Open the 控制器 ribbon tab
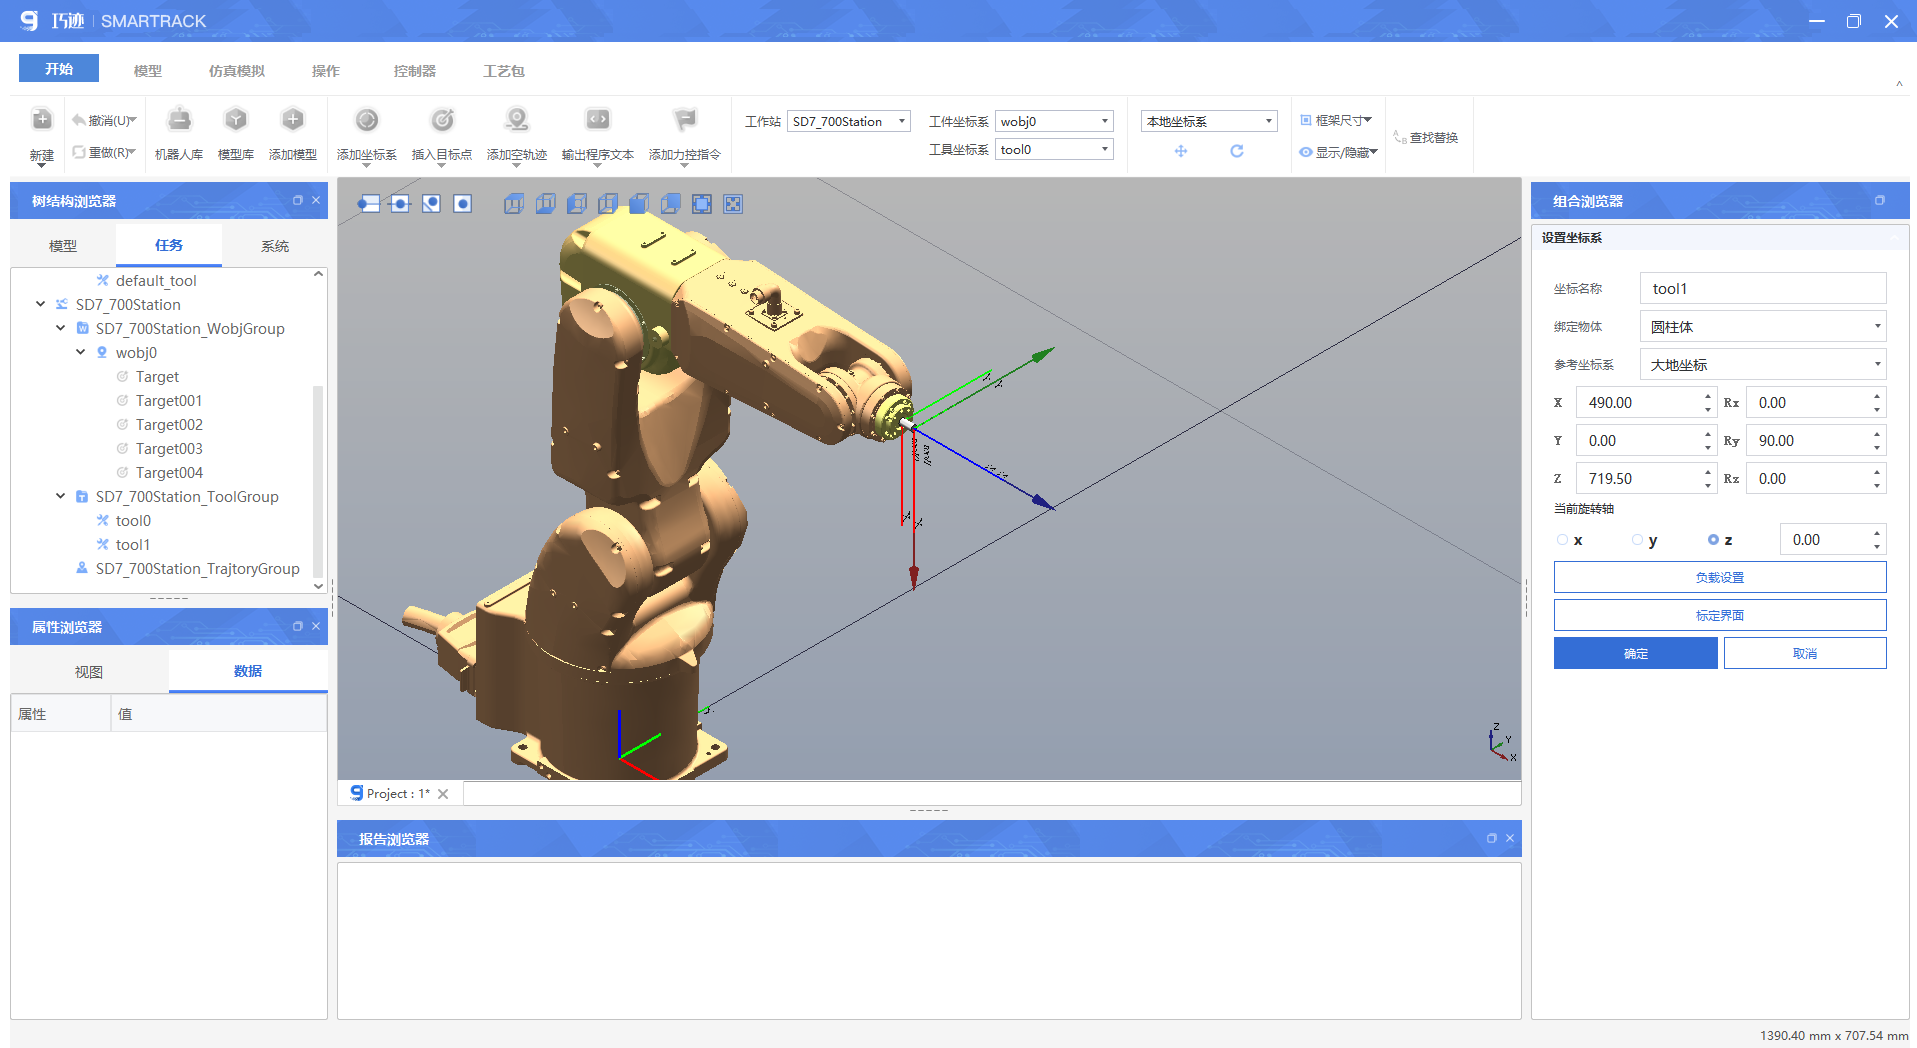The height and width of the screenshot is (1048, 1917). [415, 71]
